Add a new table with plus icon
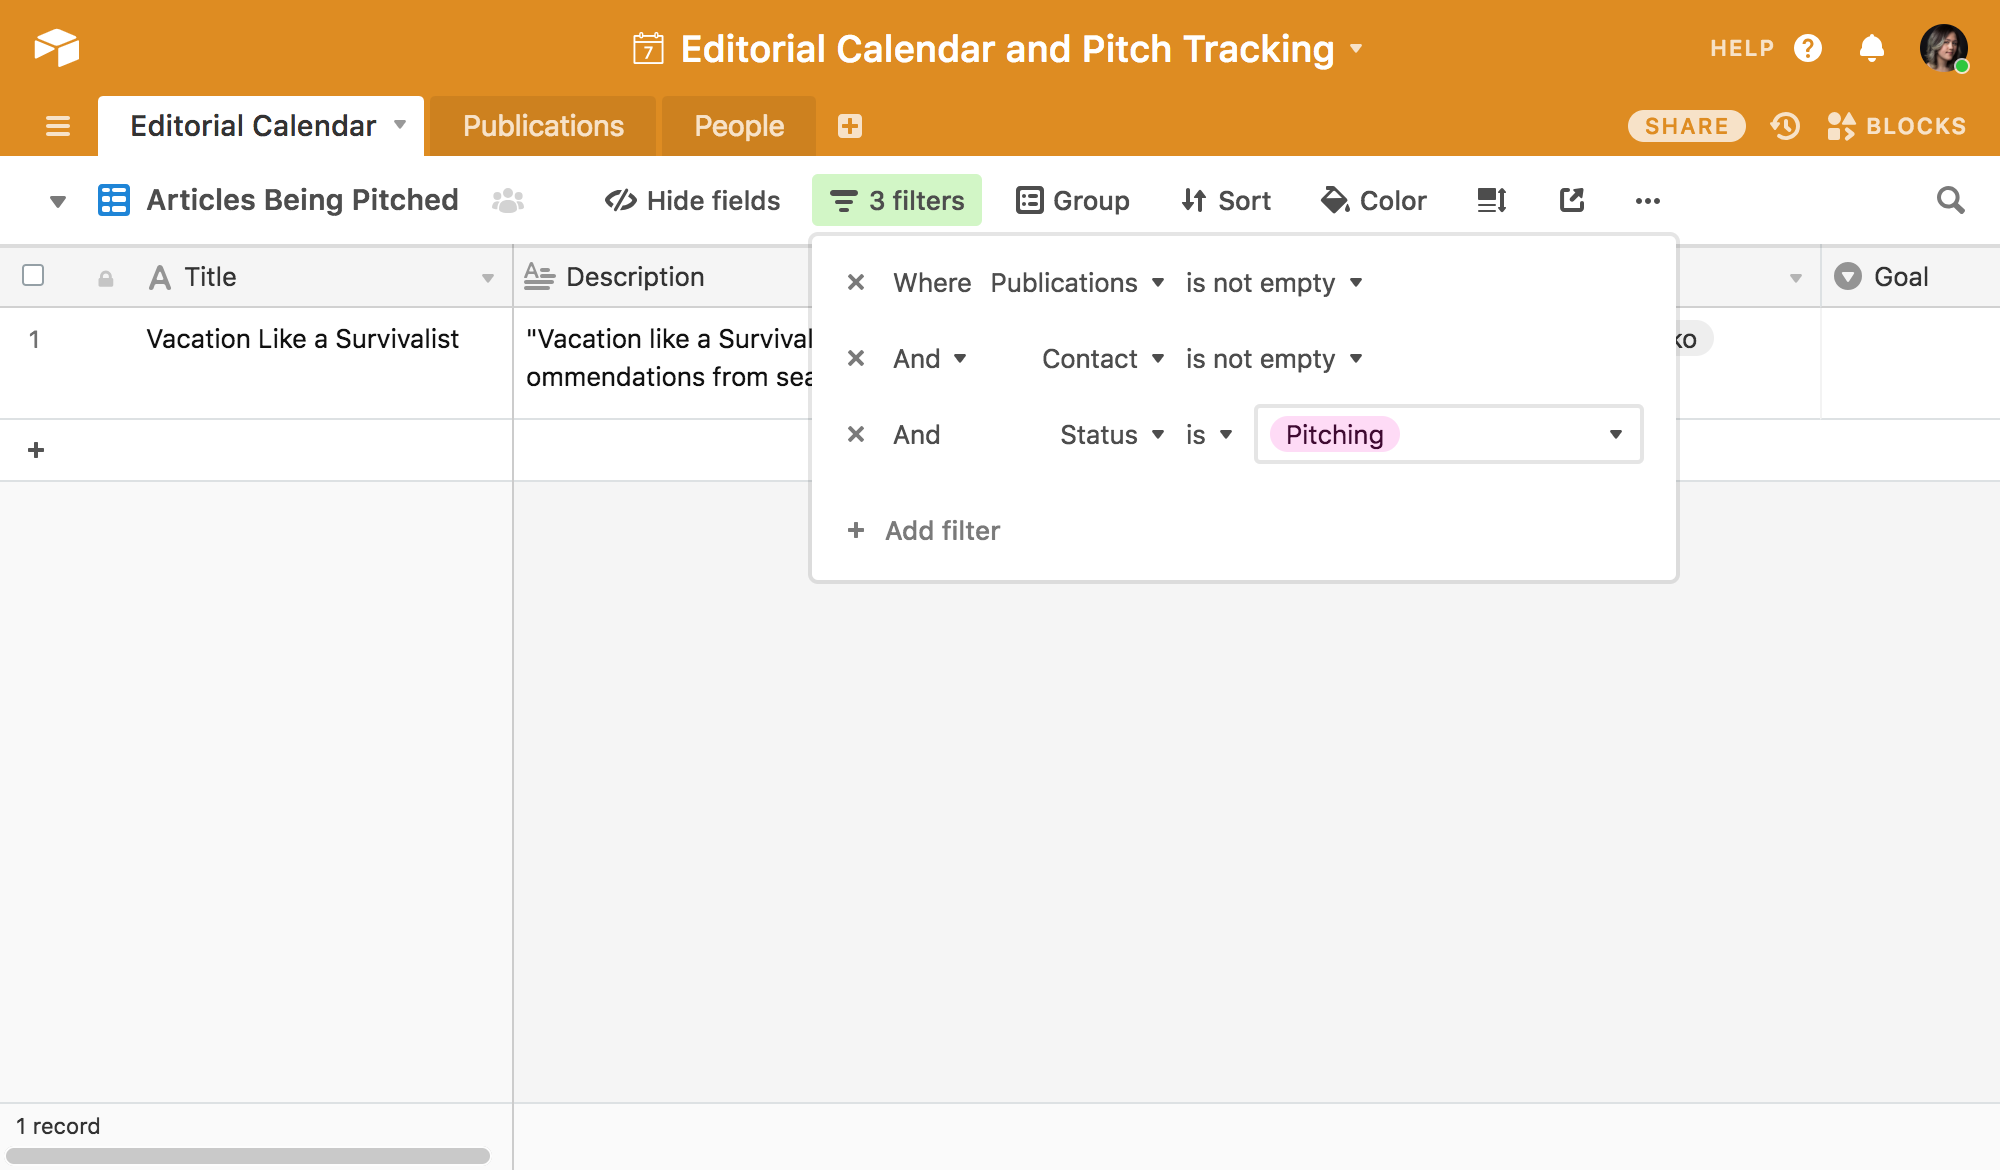This screenshot has height=1170, width=2000. pos(850,126)
